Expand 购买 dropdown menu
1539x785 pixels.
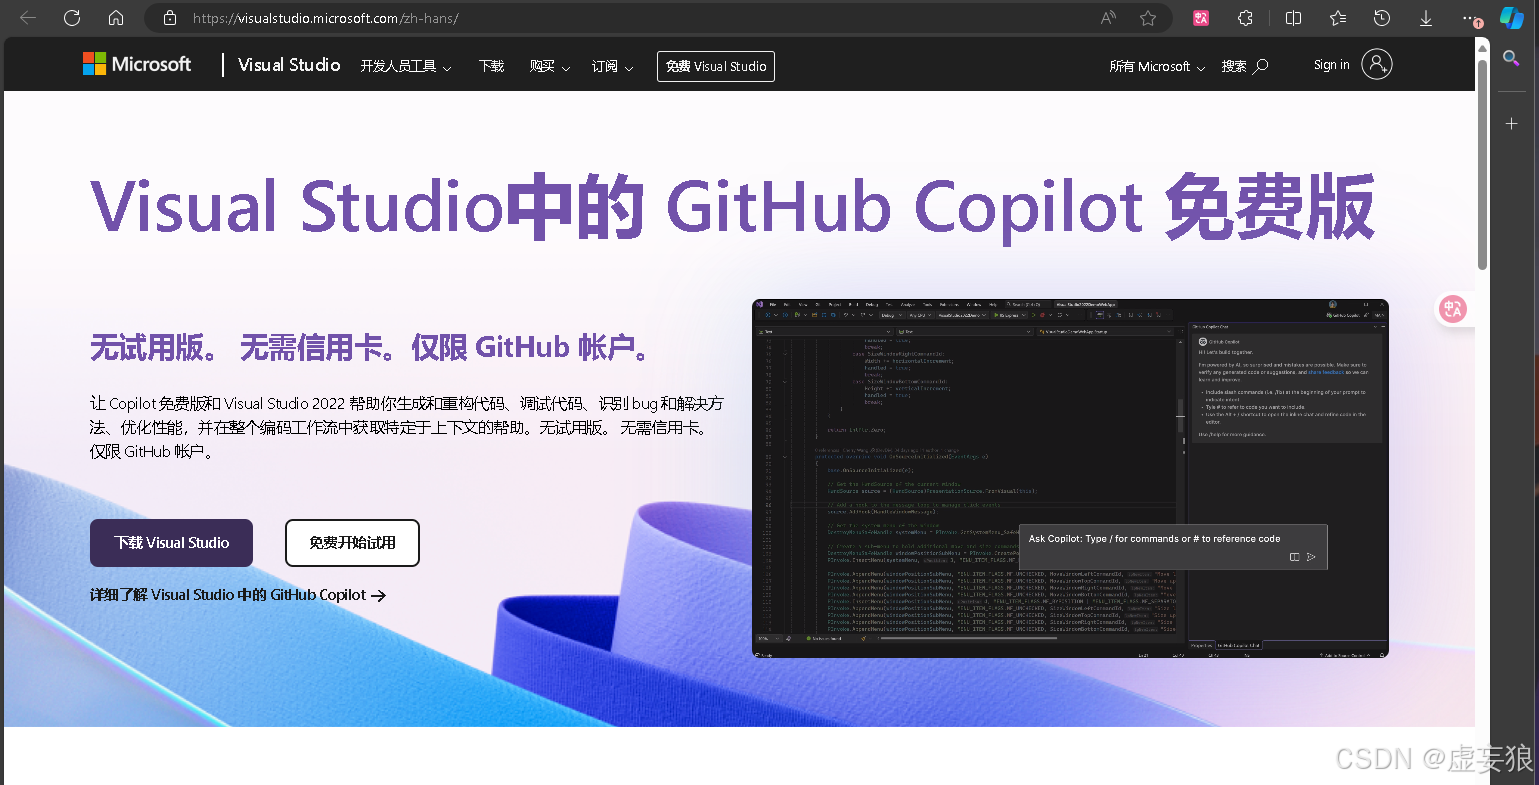coord(550,66)
